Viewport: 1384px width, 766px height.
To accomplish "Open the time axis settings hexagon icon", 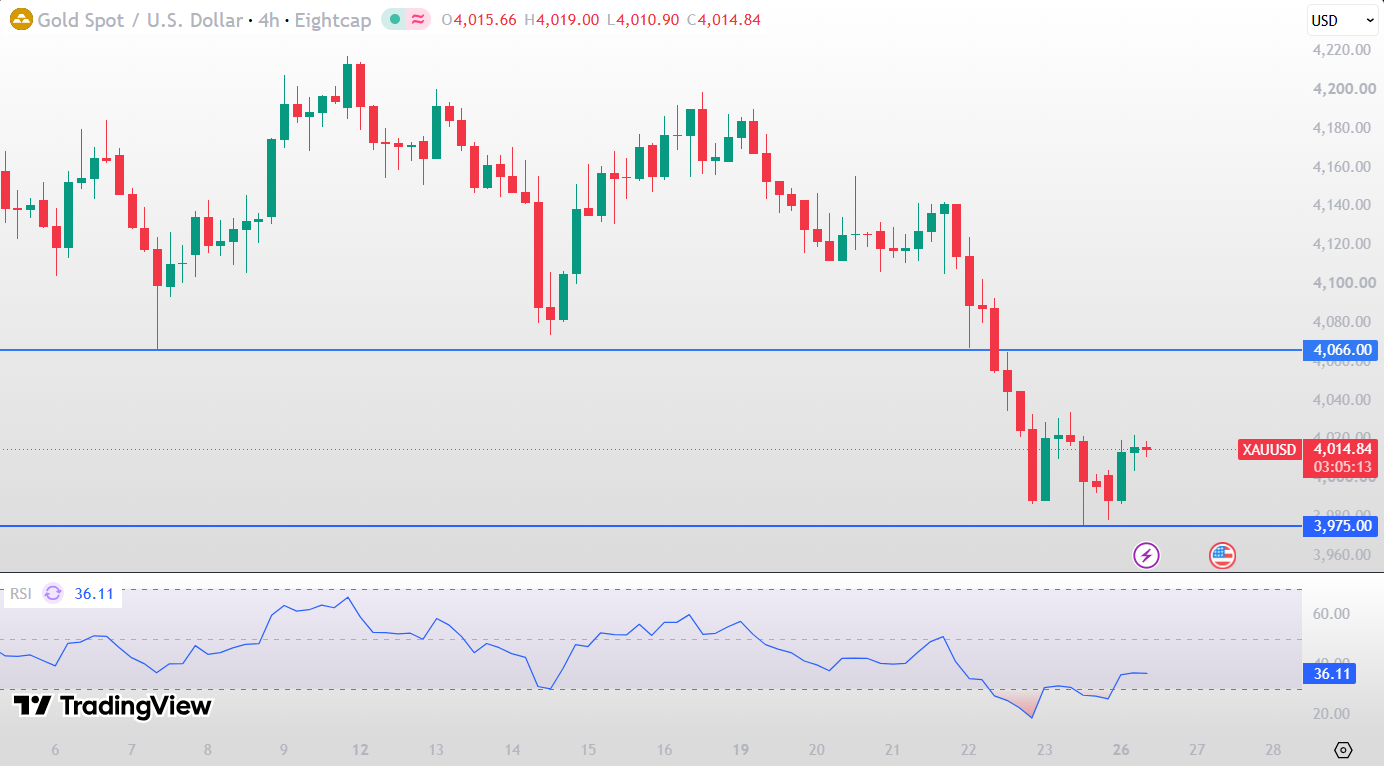I will click(1343, 750).
